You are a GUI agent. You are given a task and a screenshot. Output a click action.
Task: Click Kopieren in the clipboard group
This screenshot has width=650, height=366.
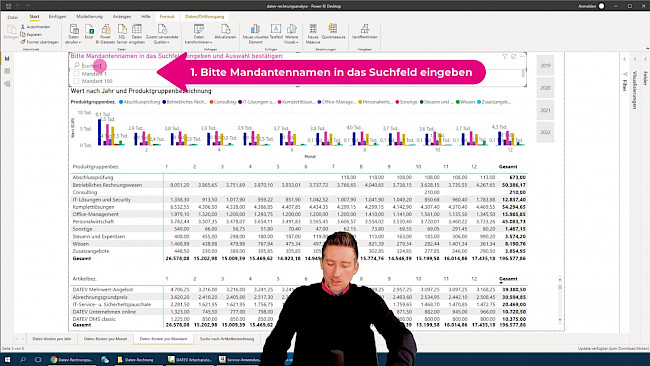[x=31, y=34]
